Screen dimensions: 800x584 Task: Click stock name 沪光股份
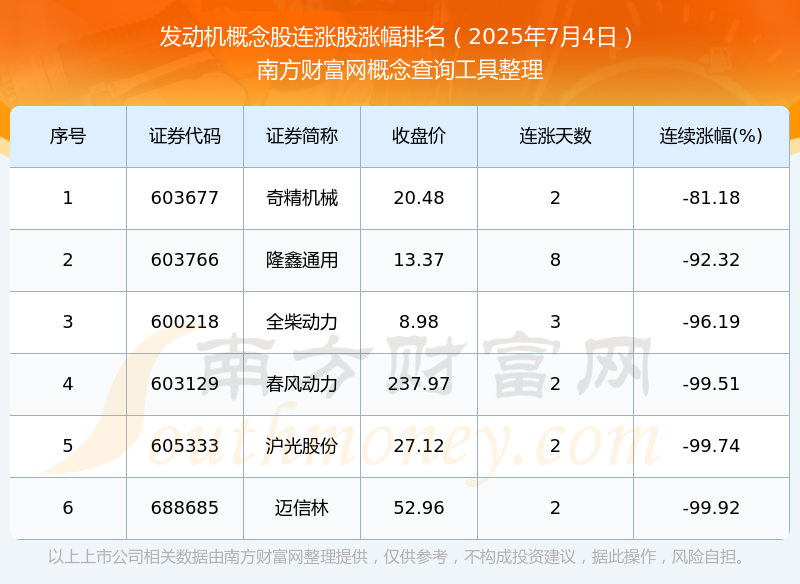(302, 446)
